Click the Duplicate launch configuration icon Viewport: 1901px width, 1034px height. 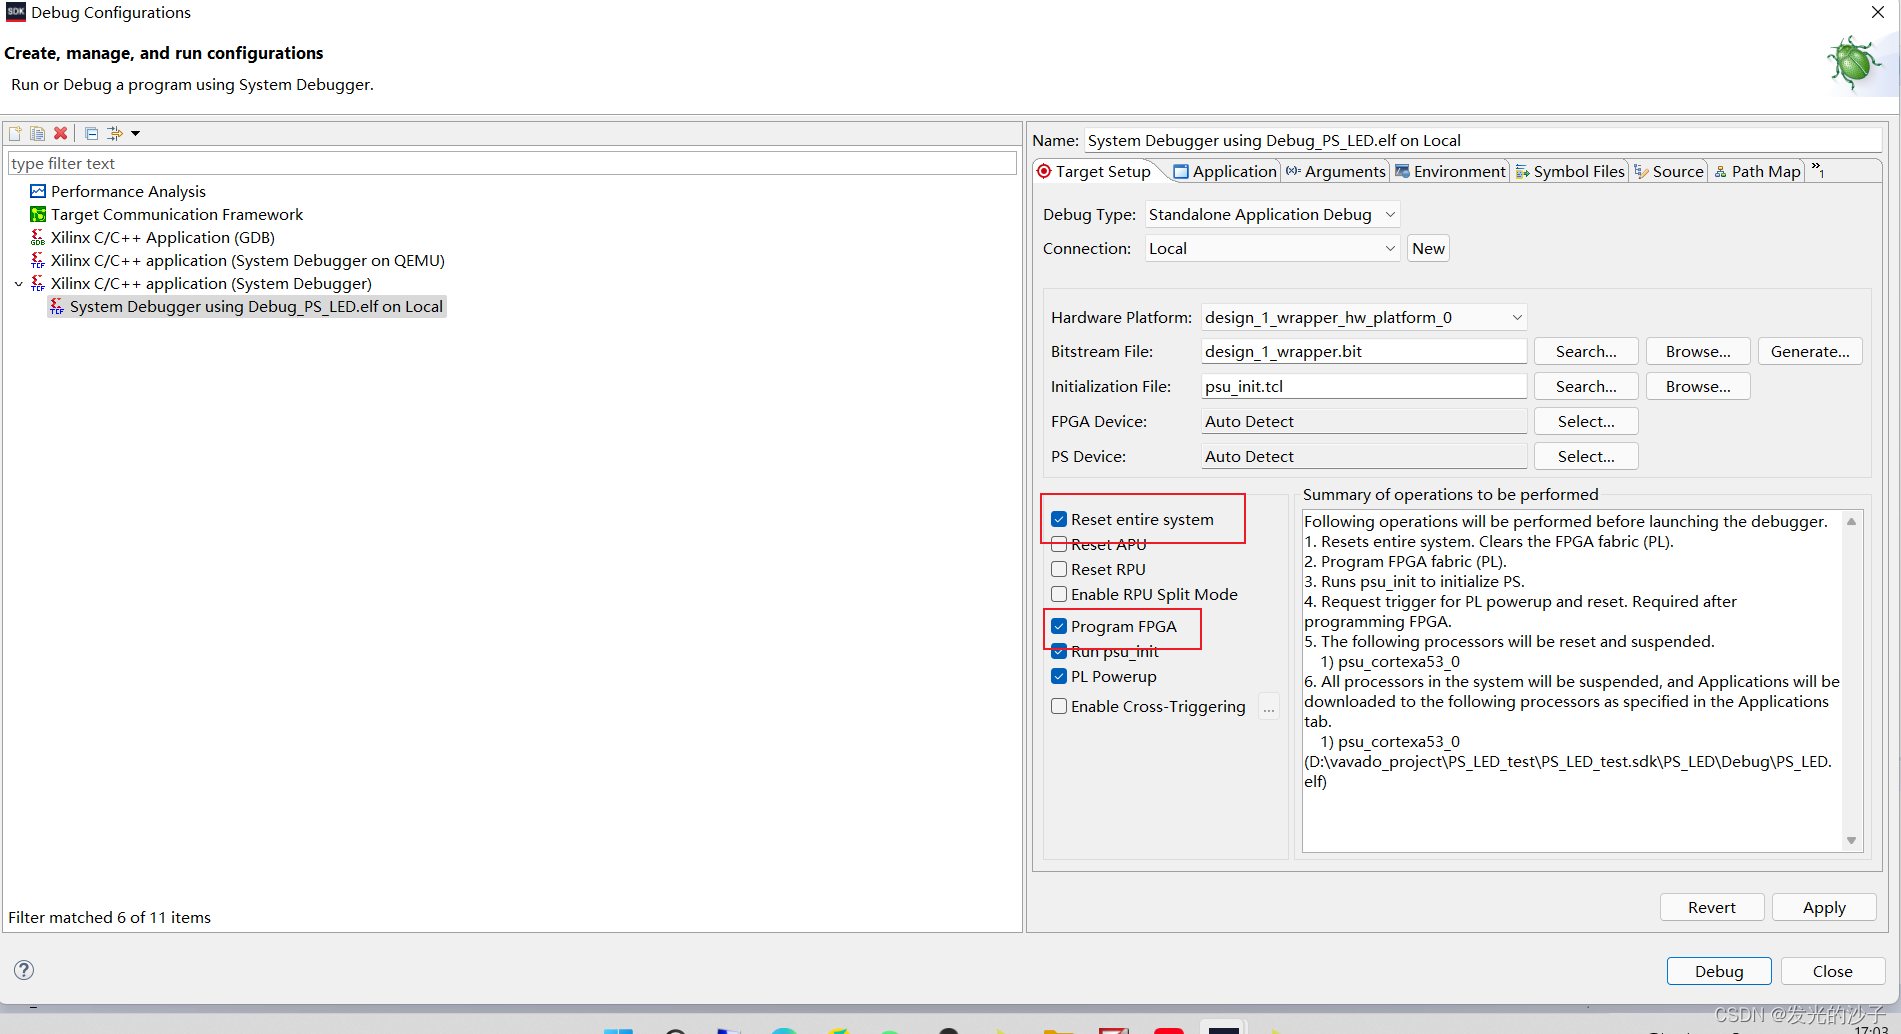[x=37, y=133]
